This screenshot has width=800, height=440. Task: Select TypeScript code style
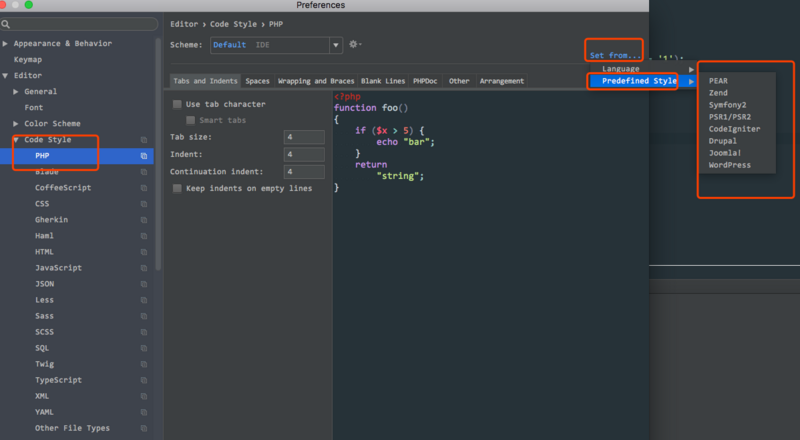58,380
